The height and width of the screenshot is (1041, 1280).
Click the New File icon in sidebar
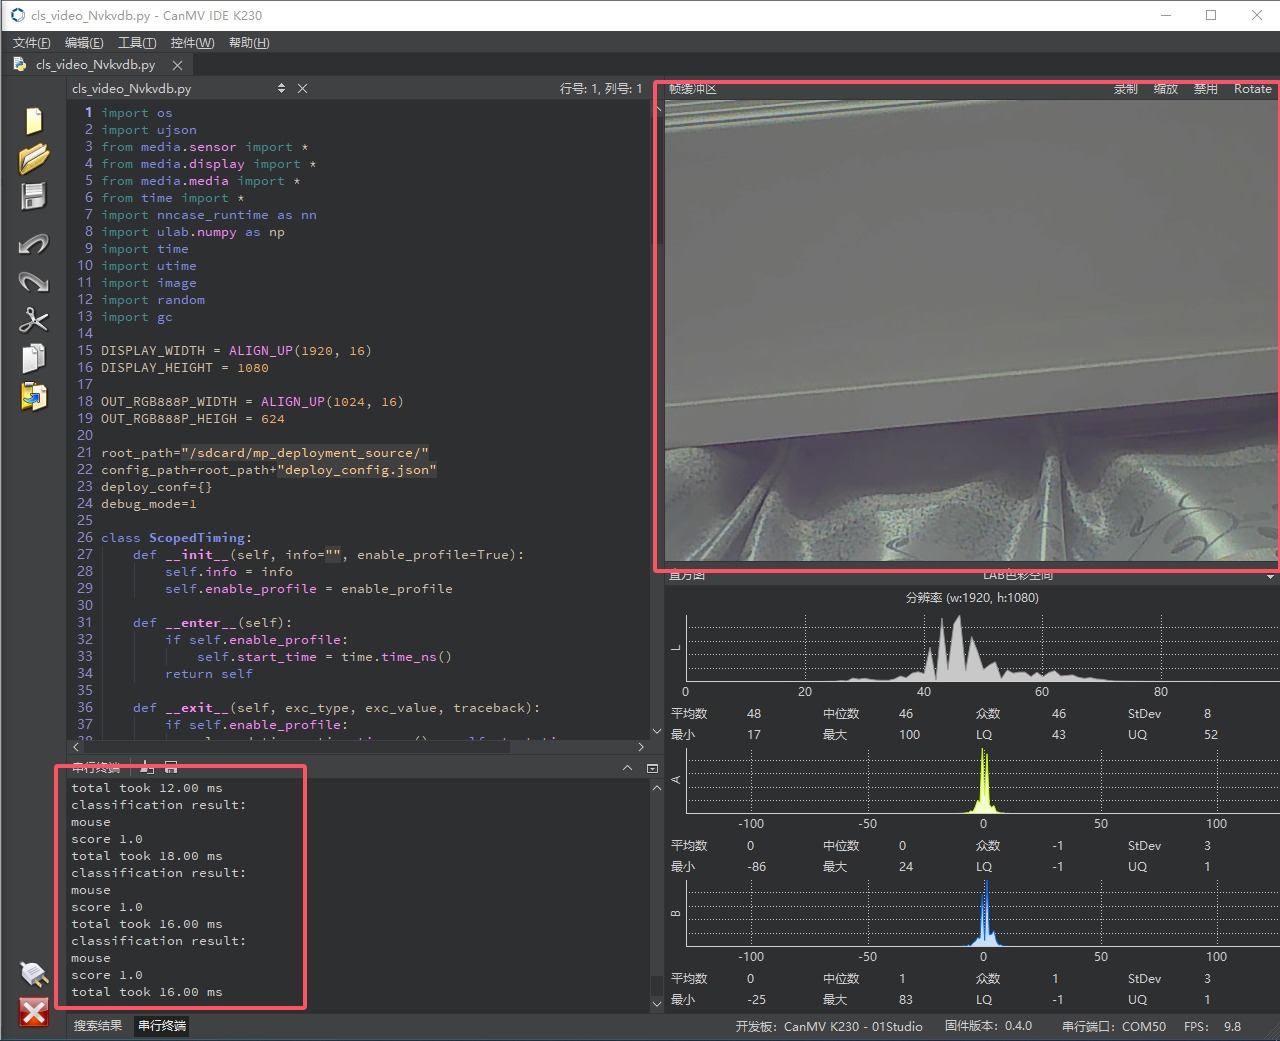click(x=33, y=120)
